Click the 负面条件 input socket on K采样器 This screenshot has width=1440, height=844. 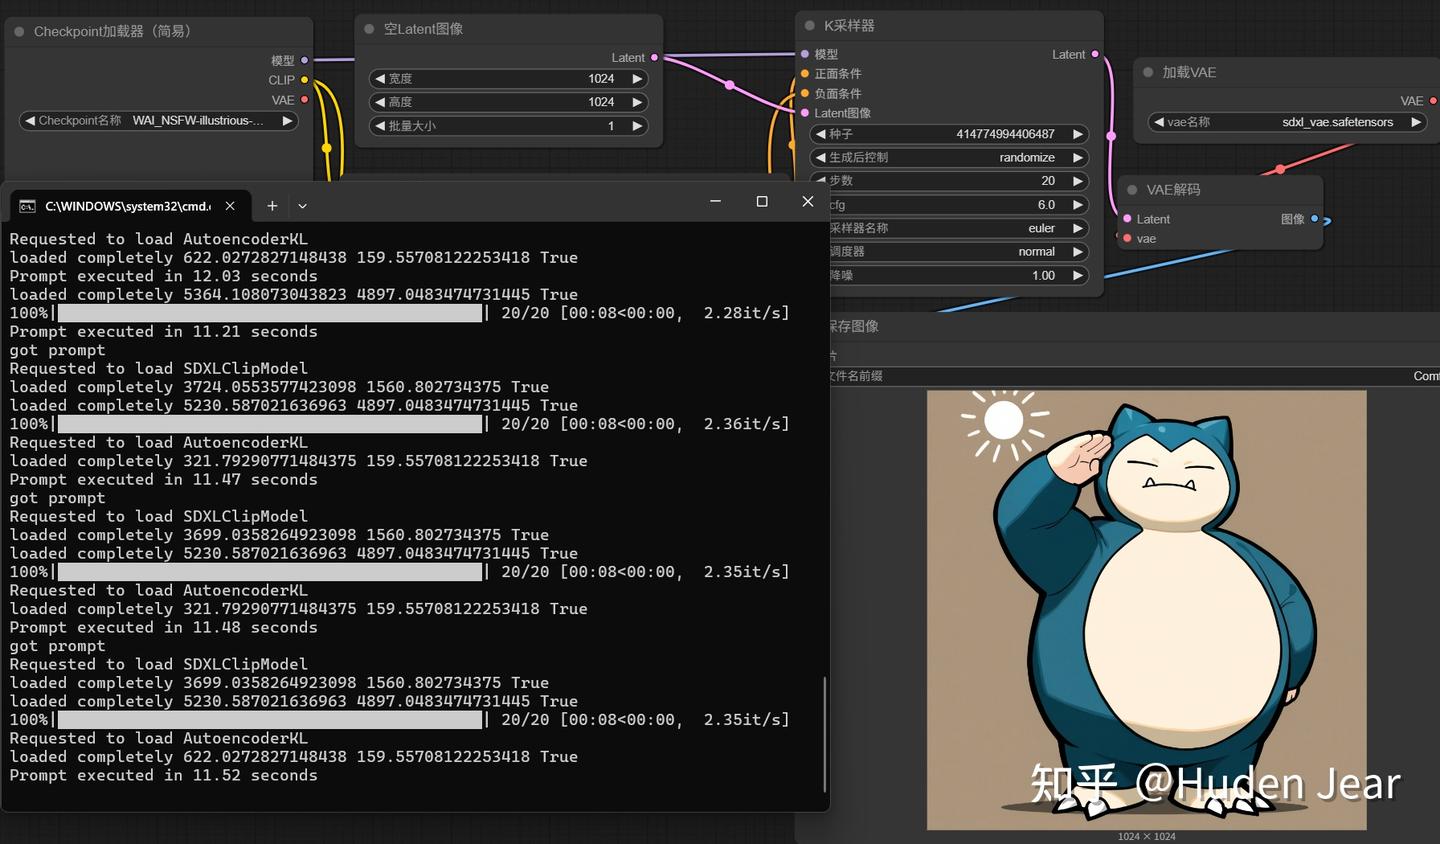pos(805,94)
